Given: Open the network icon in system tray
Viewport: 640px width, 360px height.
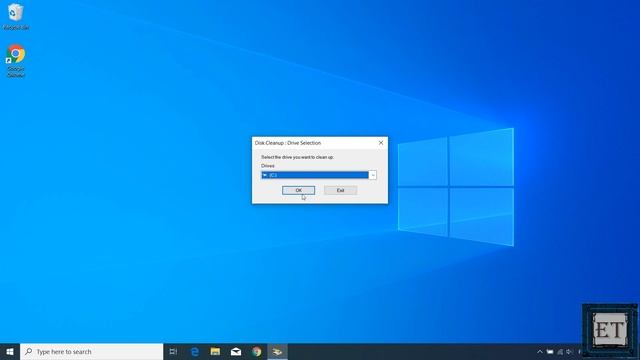Looking at the screenshot, I should pyautogui.click(x=560, y=351).
